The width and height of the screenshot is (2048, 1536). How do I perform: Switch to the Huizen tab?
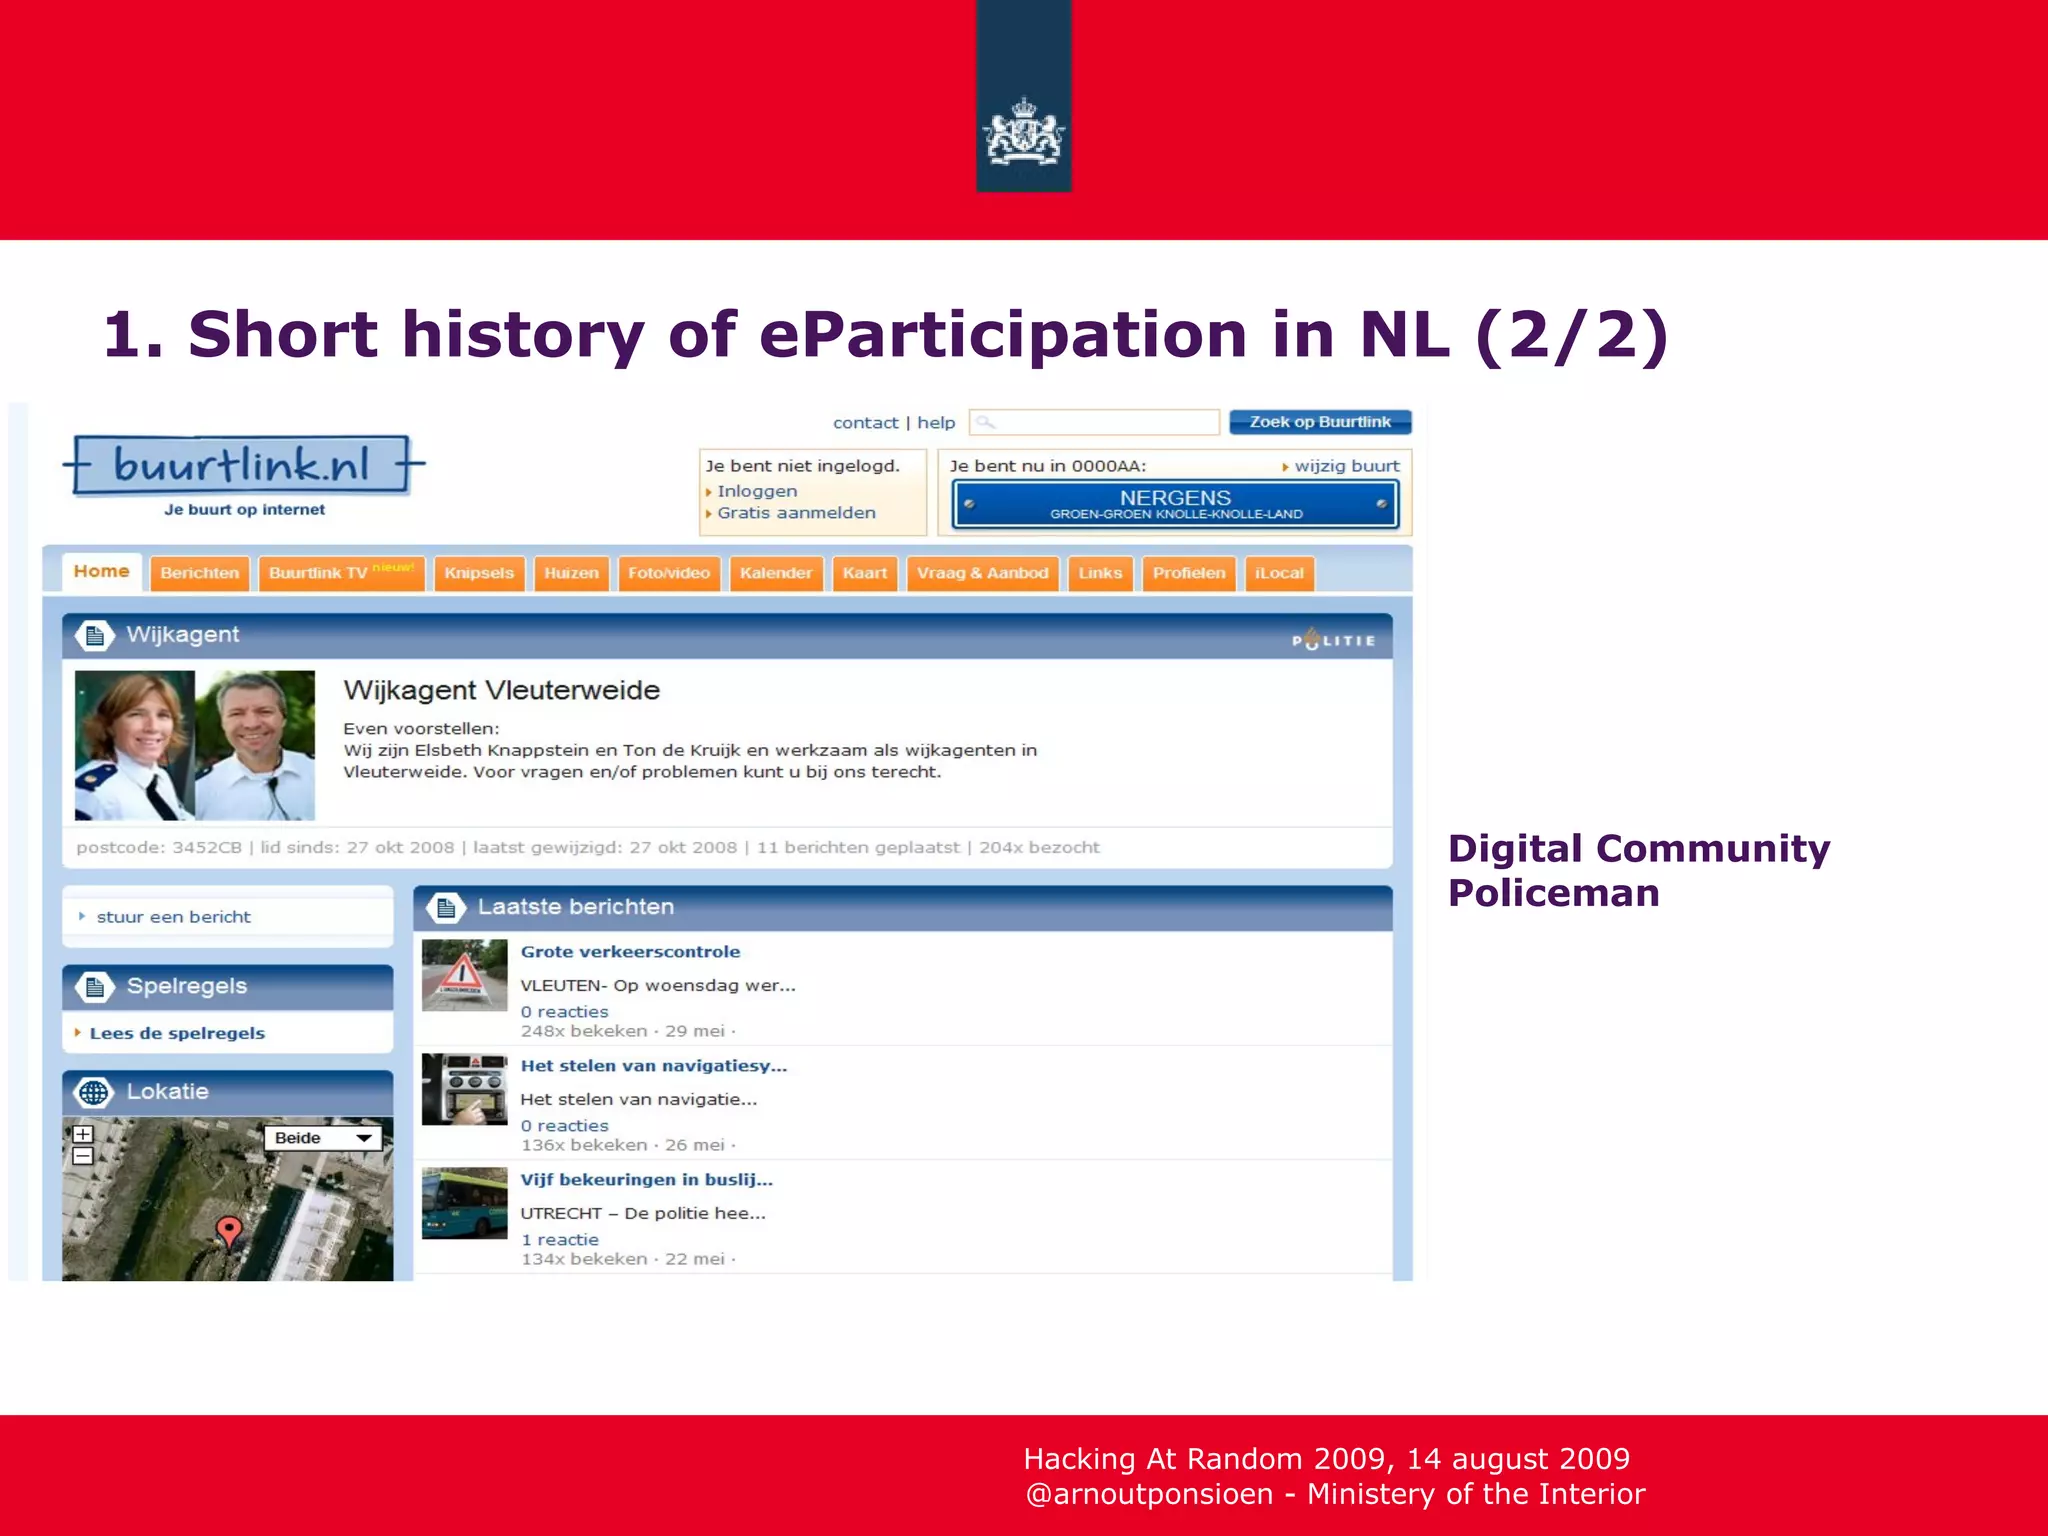coord(571,573)
